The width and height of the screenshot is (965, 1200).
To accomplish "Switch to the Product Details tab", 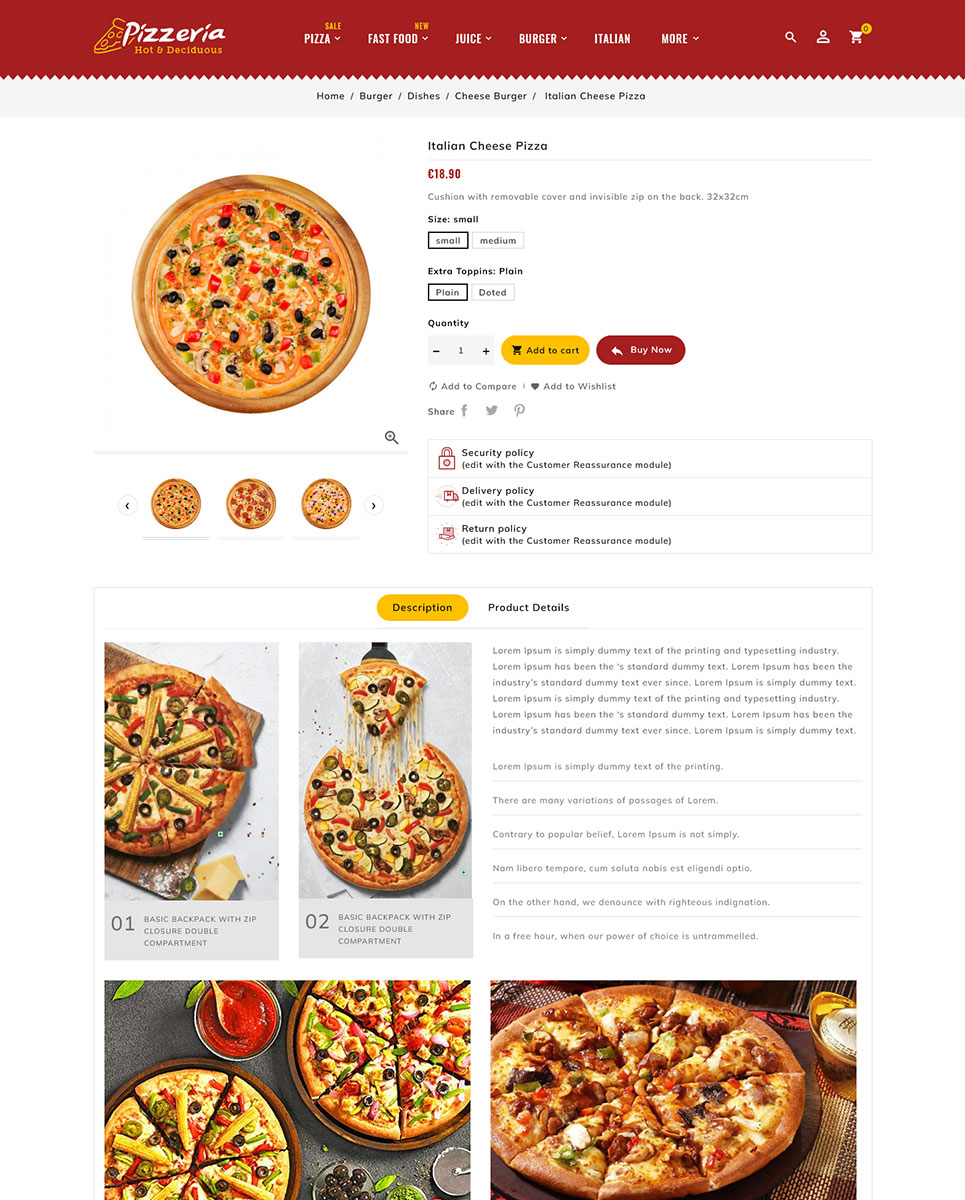I will (x=528, y=607).
